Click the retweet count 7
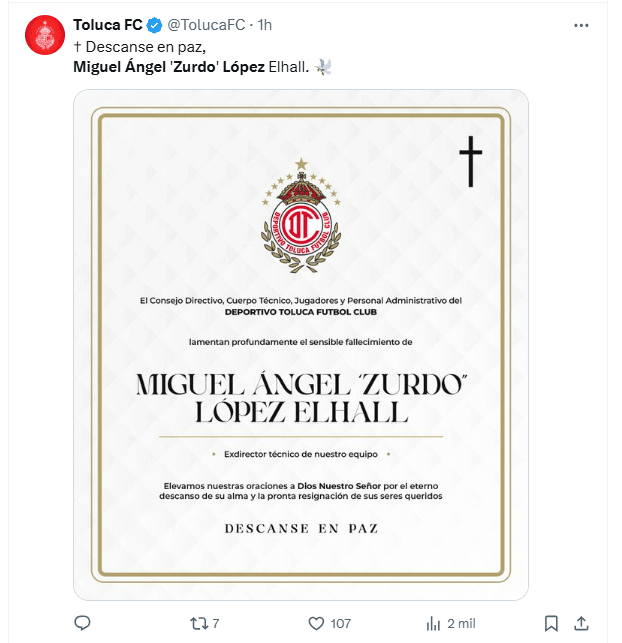The height and width of the screenshot is (643, 622). [216, 624]
